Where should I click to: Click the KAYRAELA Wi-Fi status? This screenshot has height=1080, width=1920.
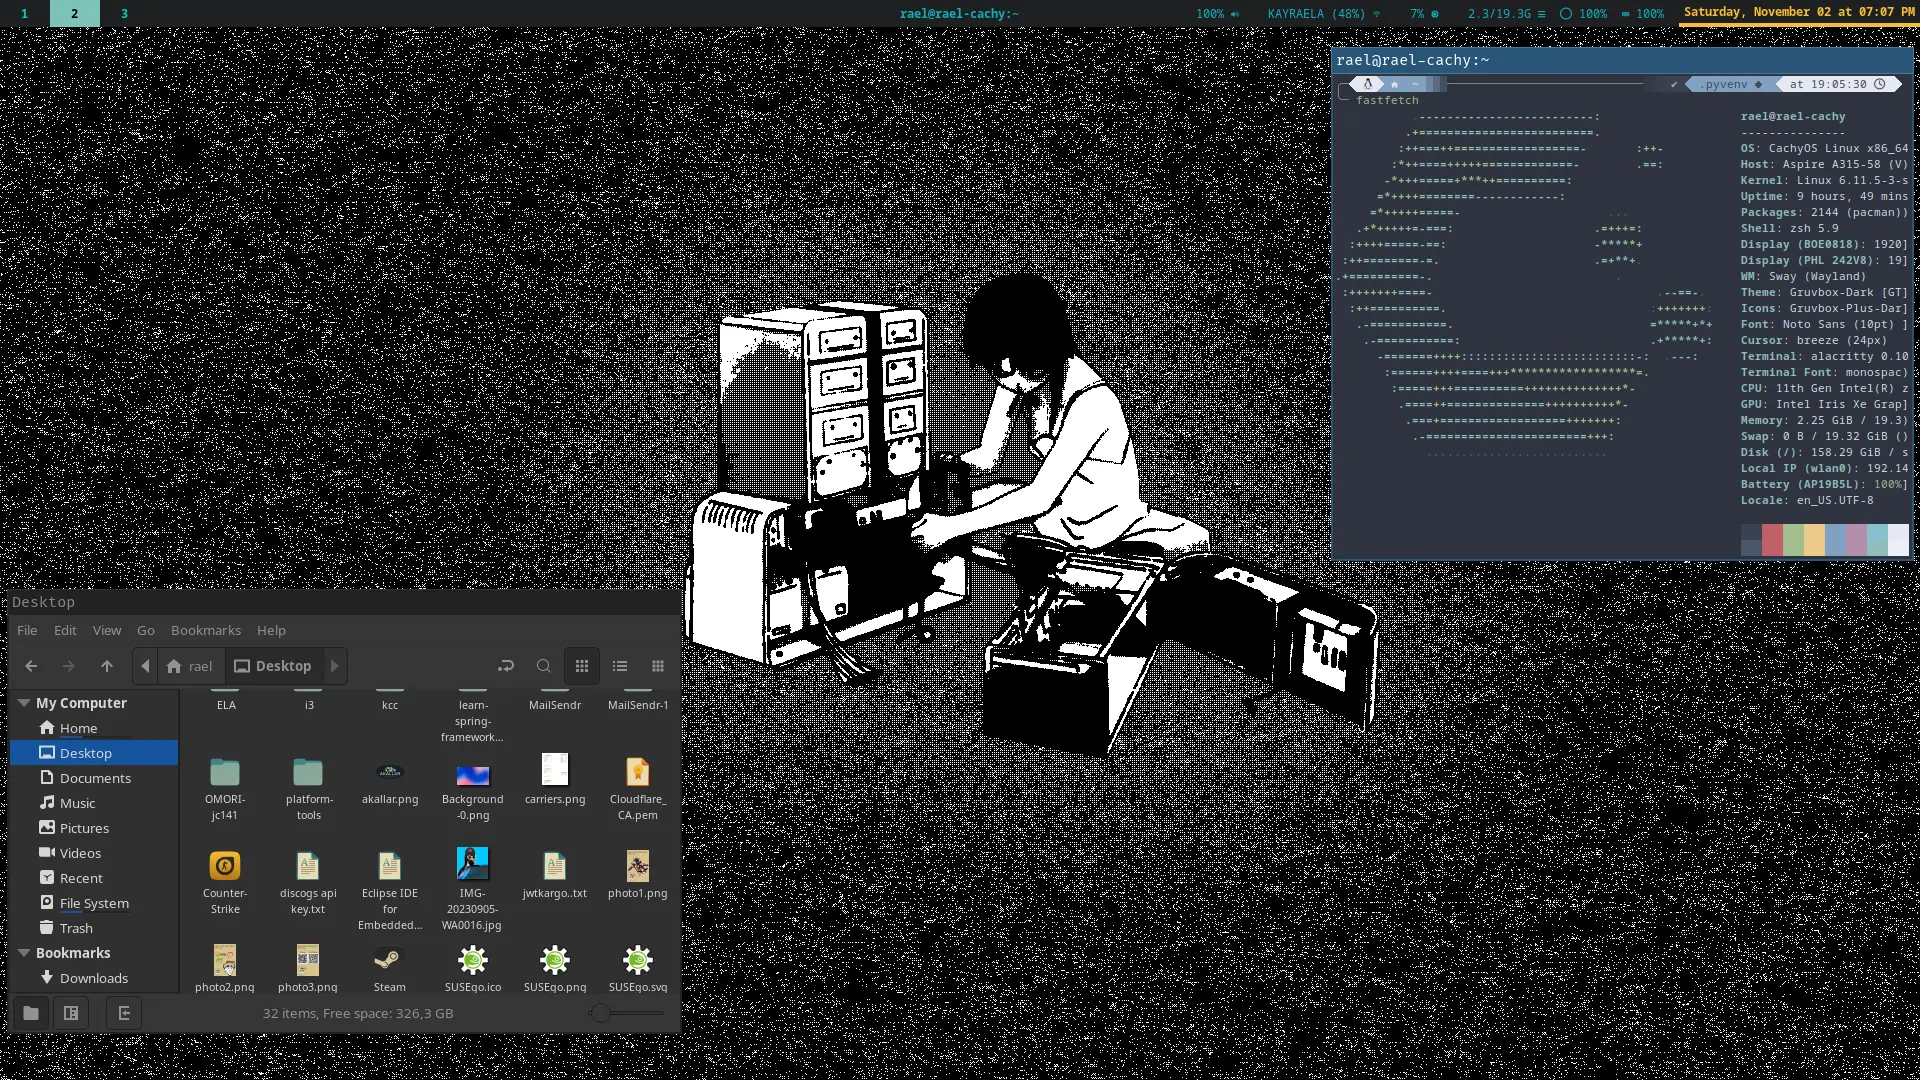point(1324,14)
